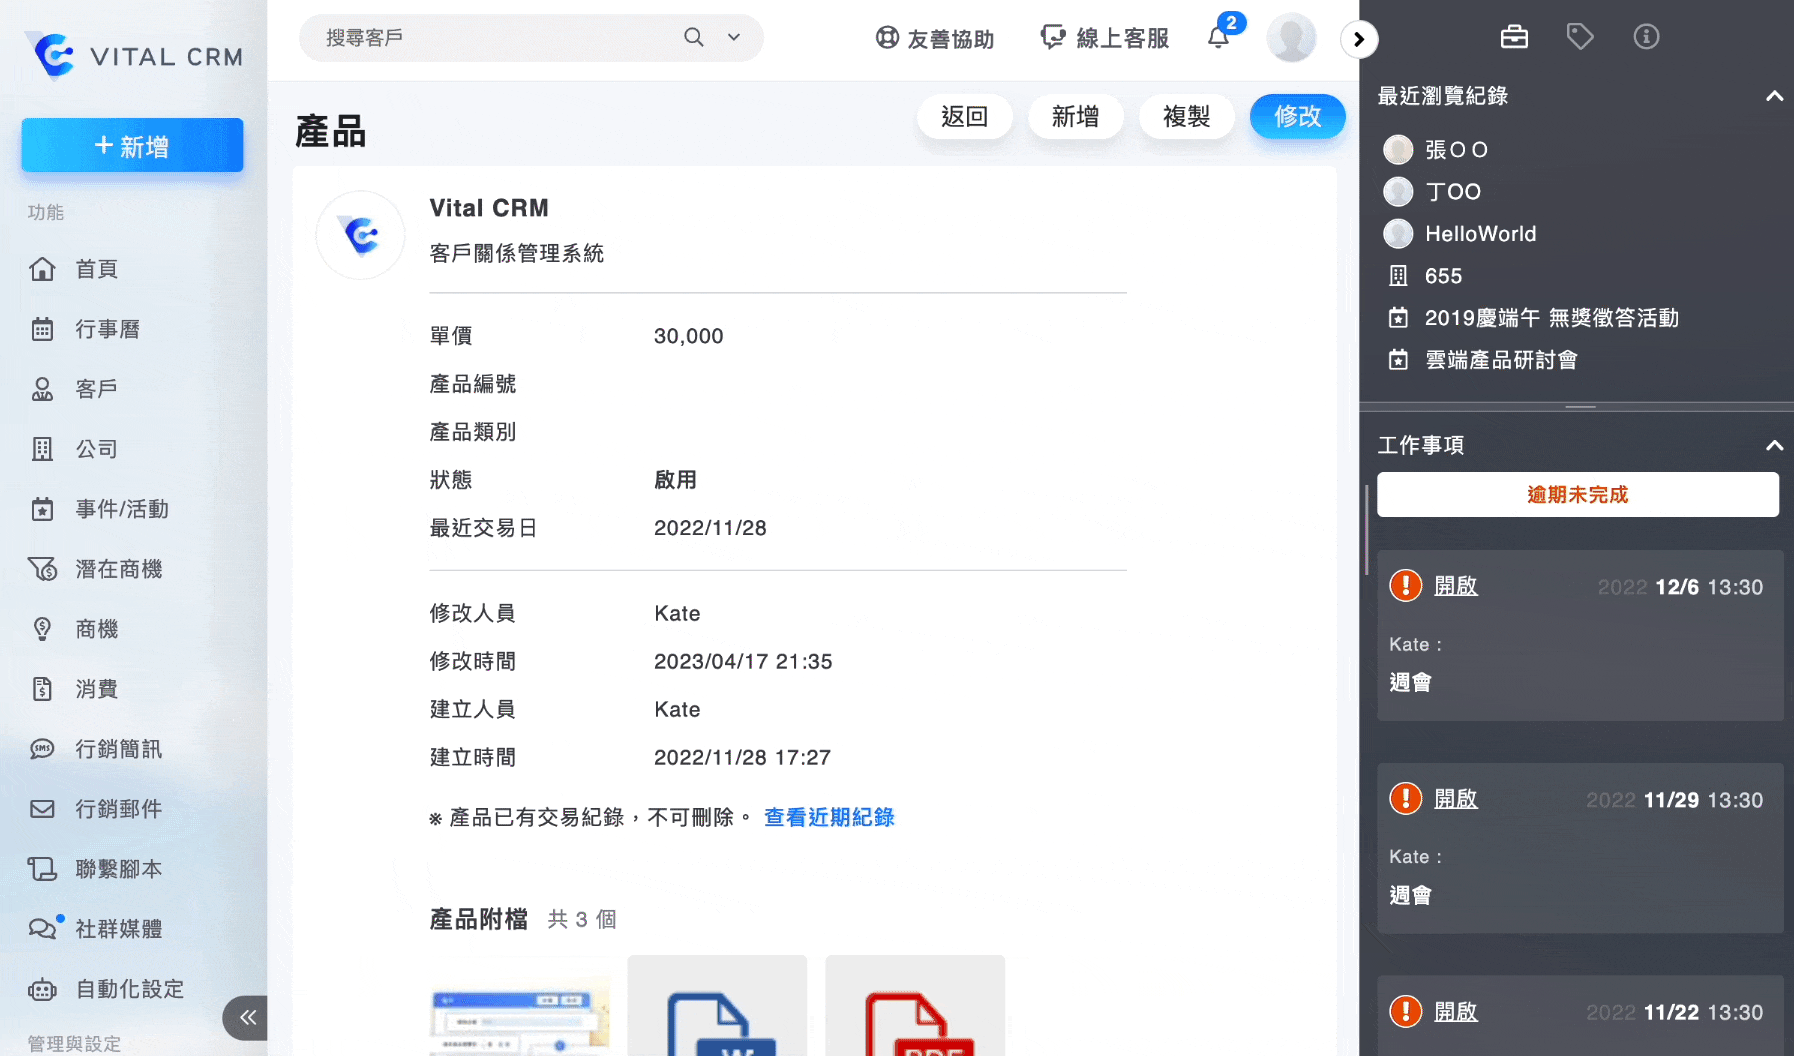1794x1056 pixels.
Task: Open the 行銷郵件 email icon
Action: (x=42, y=809)
